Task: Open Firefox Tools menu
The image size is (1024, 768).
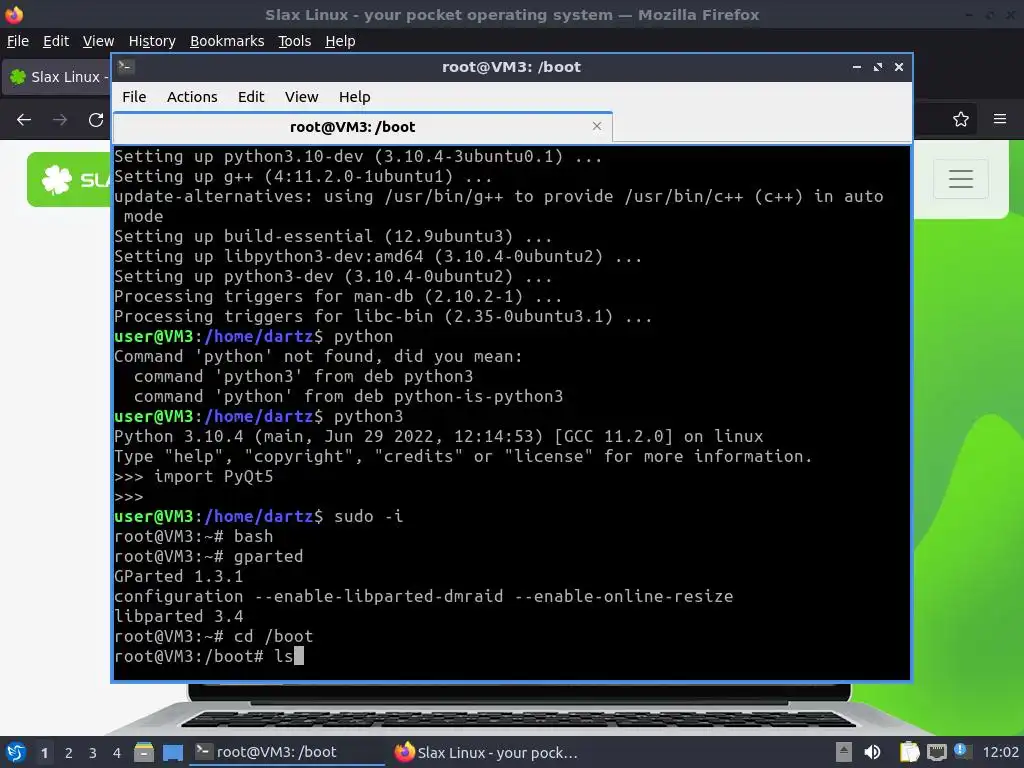Action: coord(295,41)
